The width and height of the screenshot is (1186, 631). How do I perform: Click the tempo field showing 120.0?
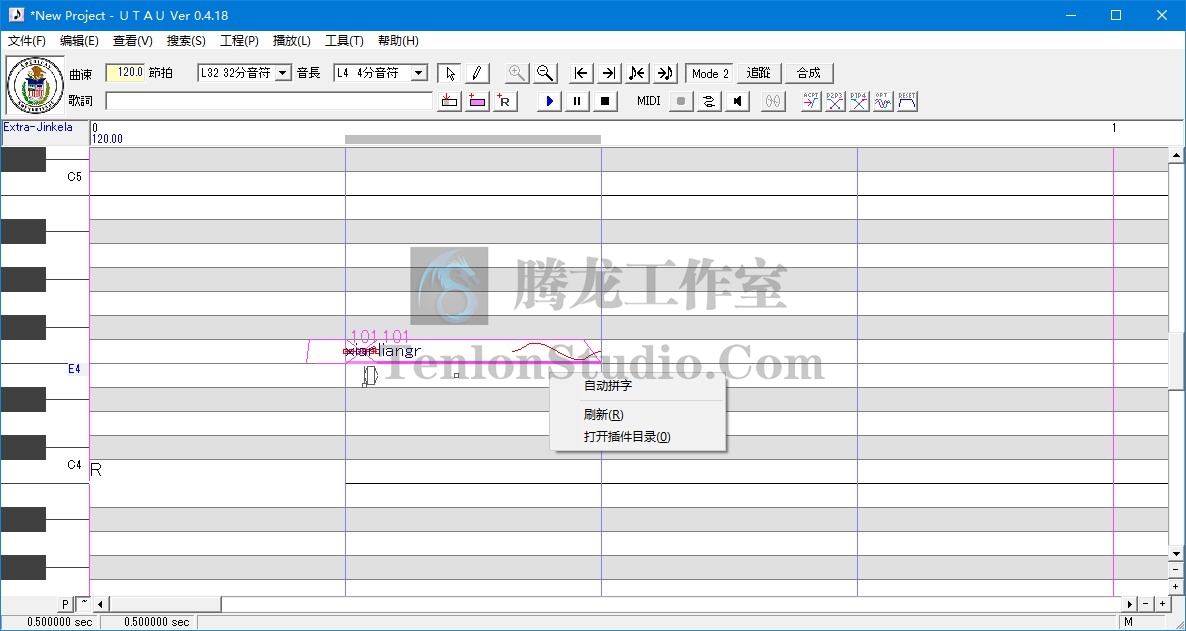coord(125,73)
